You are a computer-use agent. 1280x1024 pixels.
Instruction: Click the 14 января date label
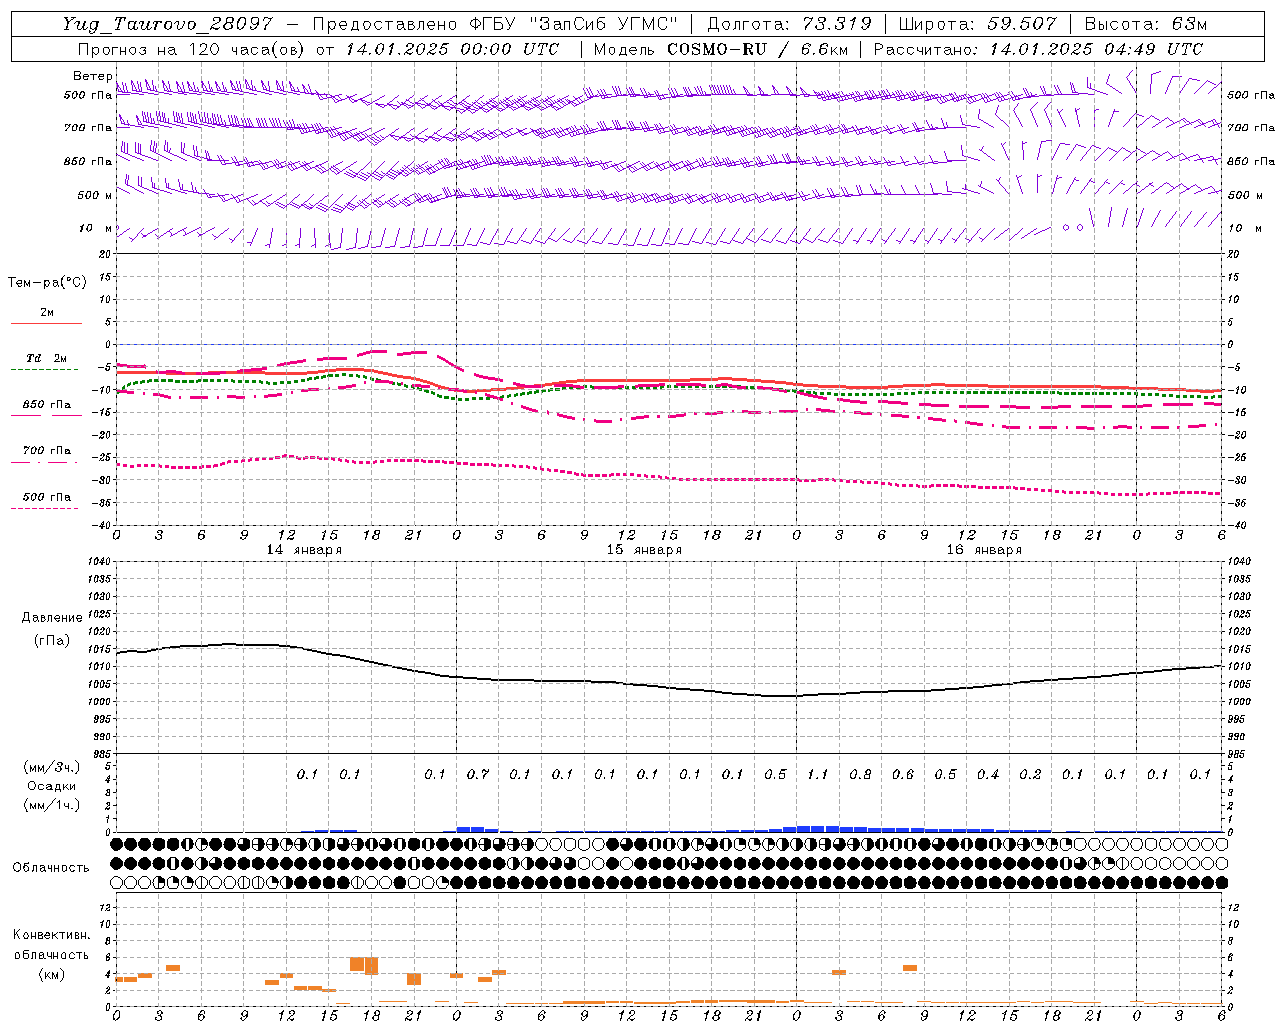pyautogui.click(x=304, y=550)
